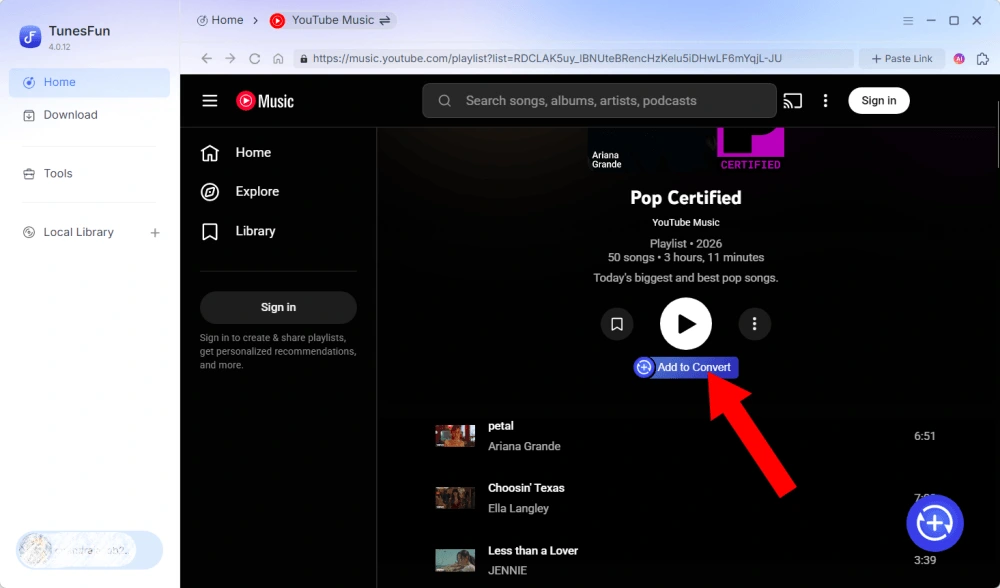Open the playlist three-dot more options
This screenshot has width=1000, height=588.
(x=754, y=324)
